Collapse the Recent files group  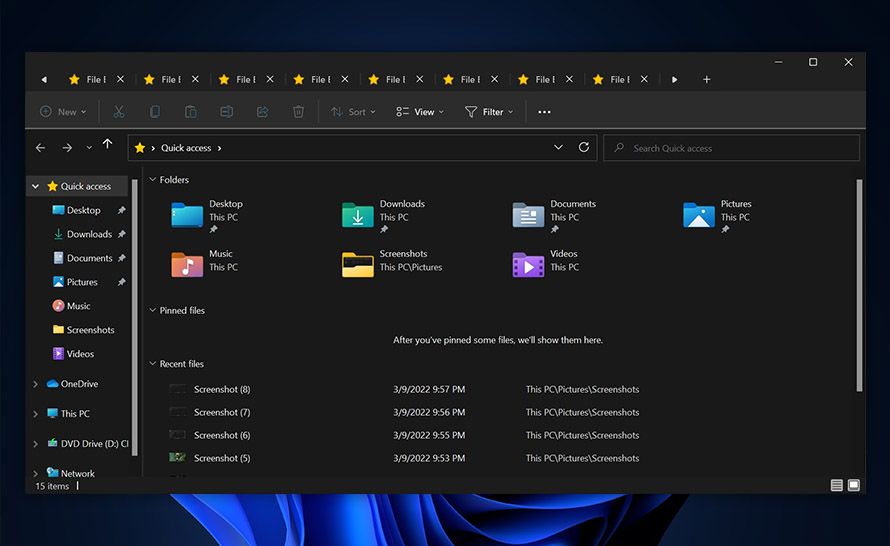click(152, 363)
